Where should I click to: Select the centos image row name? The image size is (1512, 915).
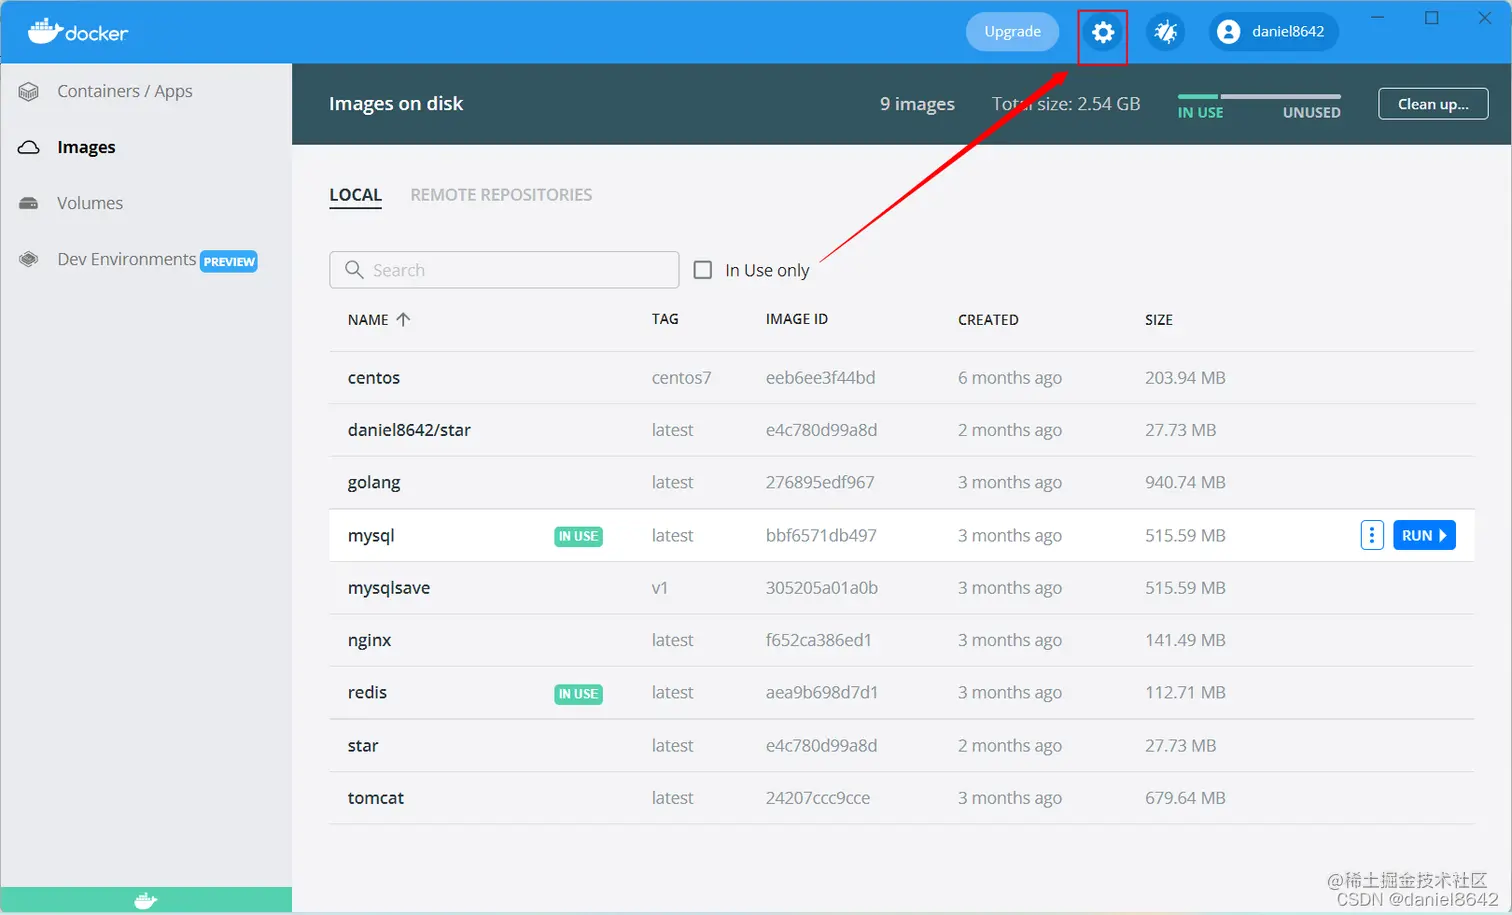tap(374, 378)
